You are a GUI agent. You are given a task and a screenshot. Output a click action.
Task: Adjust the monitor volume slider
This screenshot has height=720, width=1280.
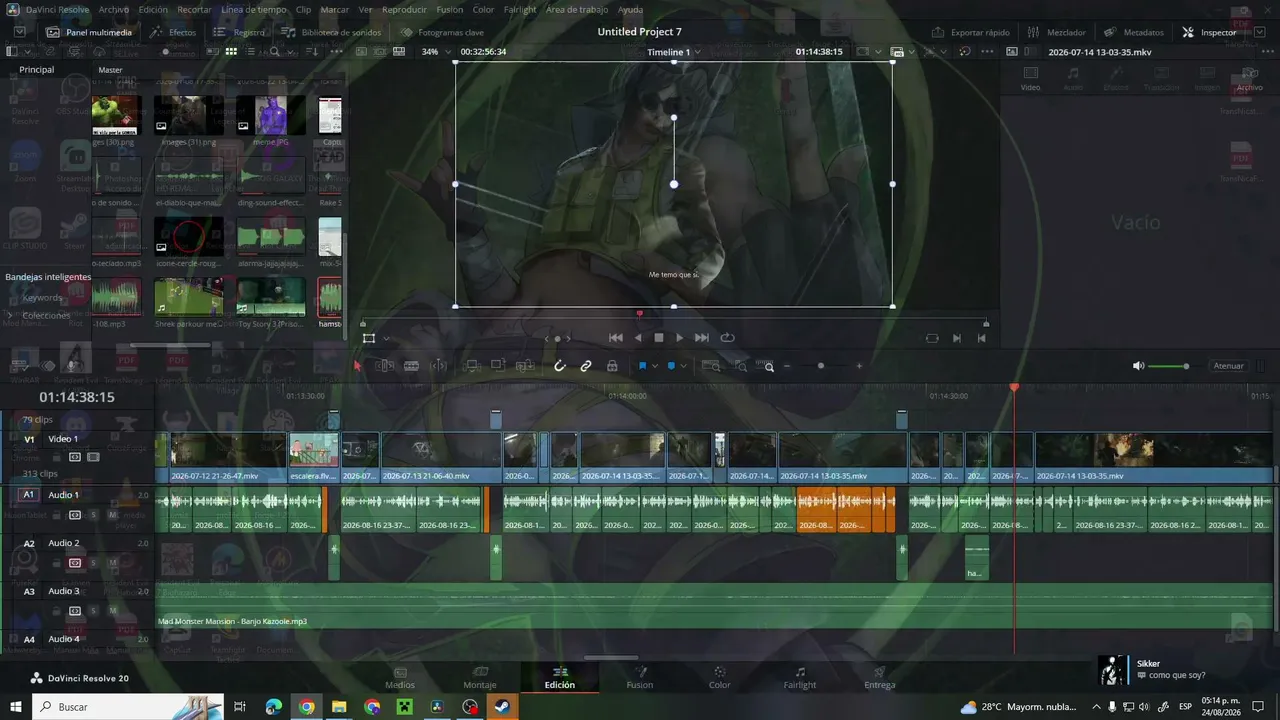click(x=1169, y=366)
